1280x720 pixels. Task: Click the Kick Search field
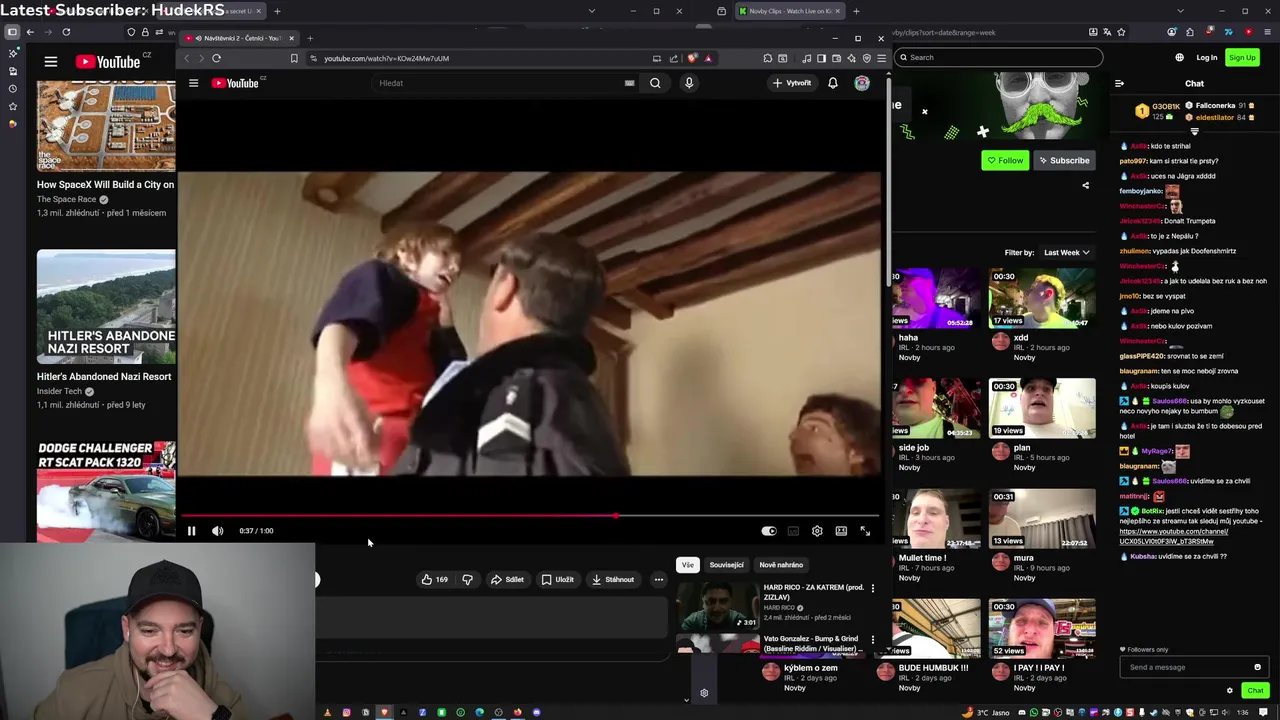click(998, 57)
